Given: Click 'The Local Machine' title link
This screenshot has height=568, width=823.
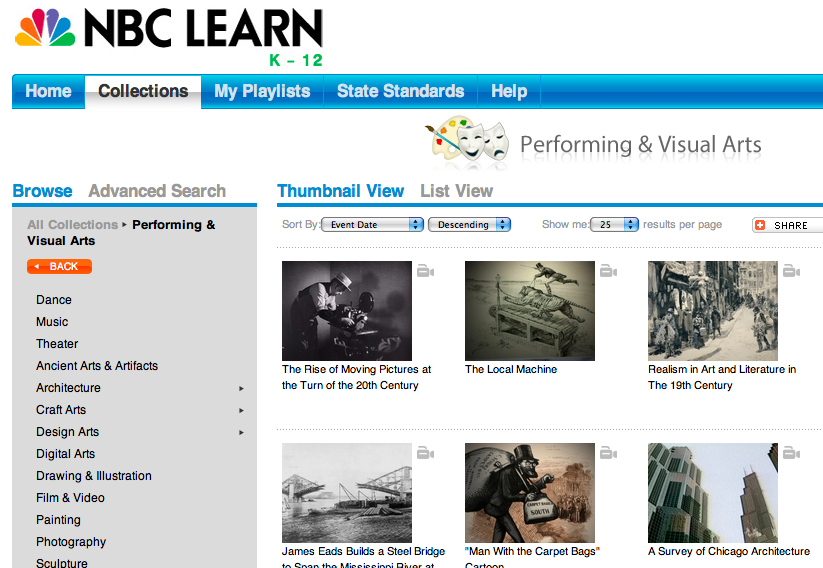Looking at the screenshot, I should coord(511,370).
